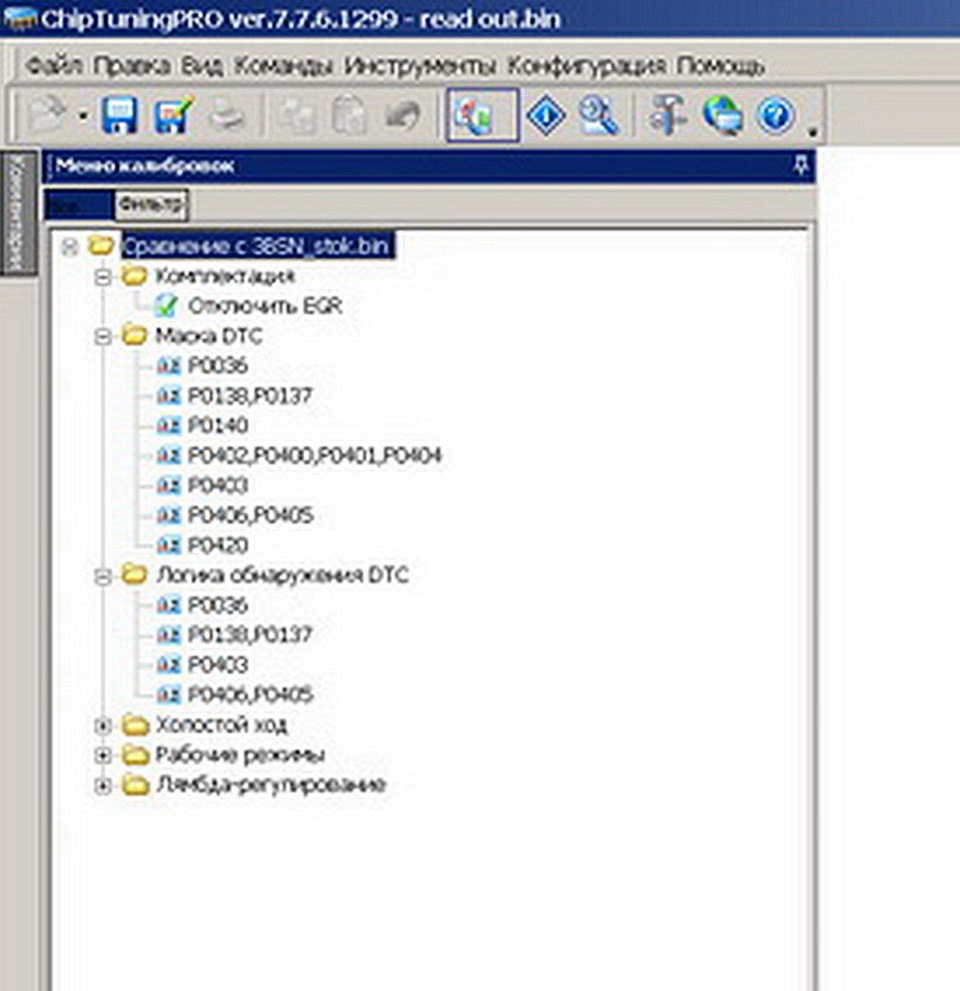Expand the Холостой ход folder
The image size is (960, 991).
tap(102, 726)
